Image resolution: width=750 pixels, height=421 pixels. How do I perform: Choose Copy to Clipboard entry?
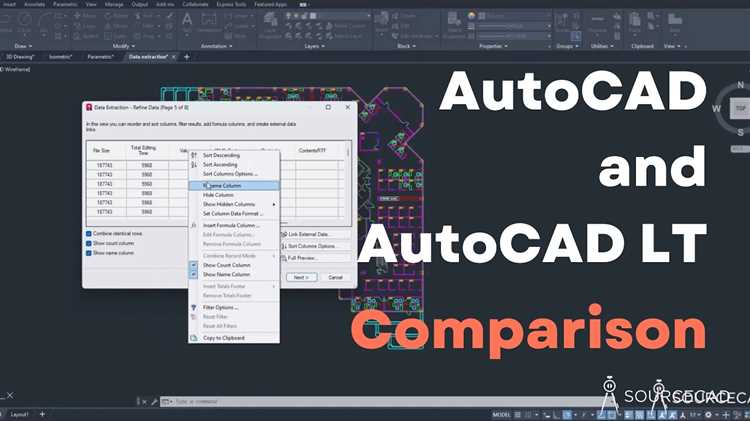[233, 338]
